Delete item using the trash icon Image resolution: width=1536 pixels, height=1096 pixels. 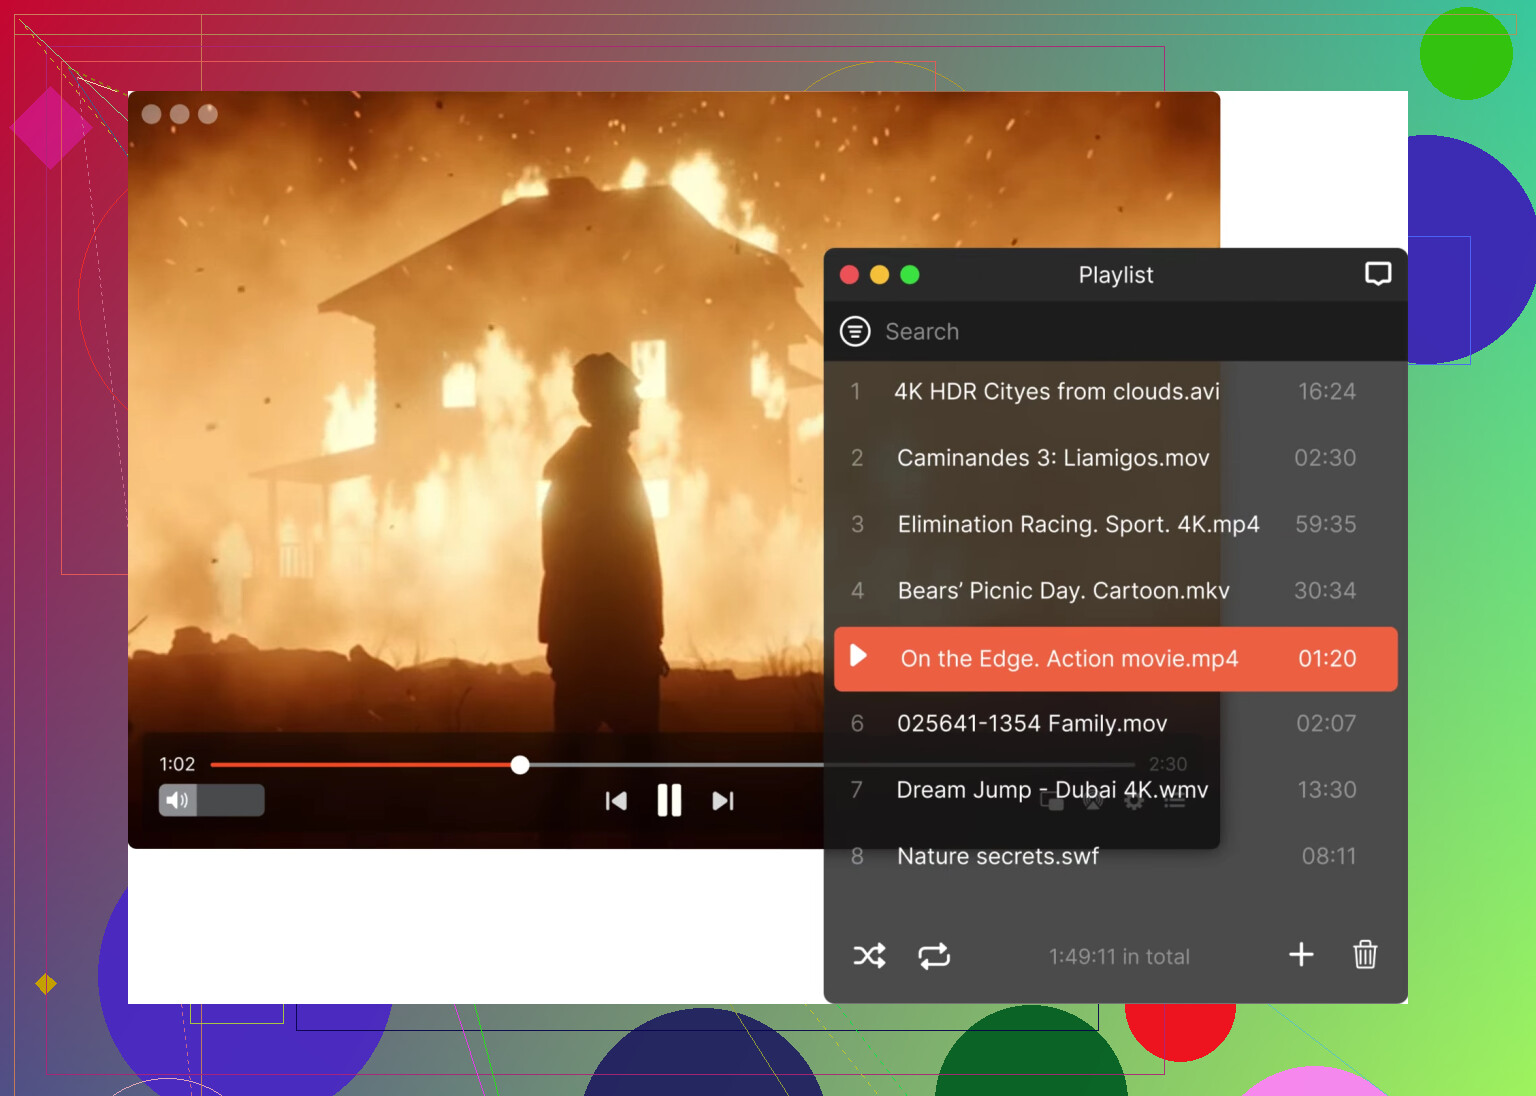[x=1365, y=955]
